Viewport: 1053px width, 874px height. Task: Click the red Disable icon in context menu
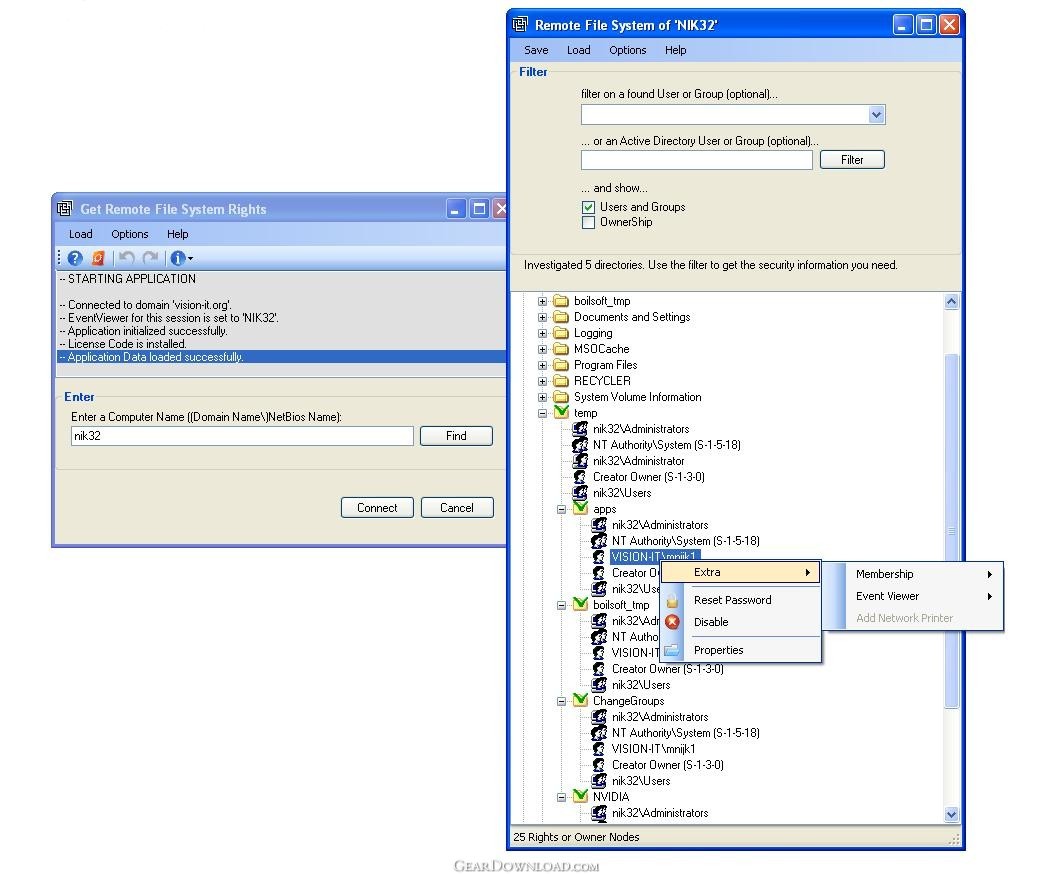(672, 622)
